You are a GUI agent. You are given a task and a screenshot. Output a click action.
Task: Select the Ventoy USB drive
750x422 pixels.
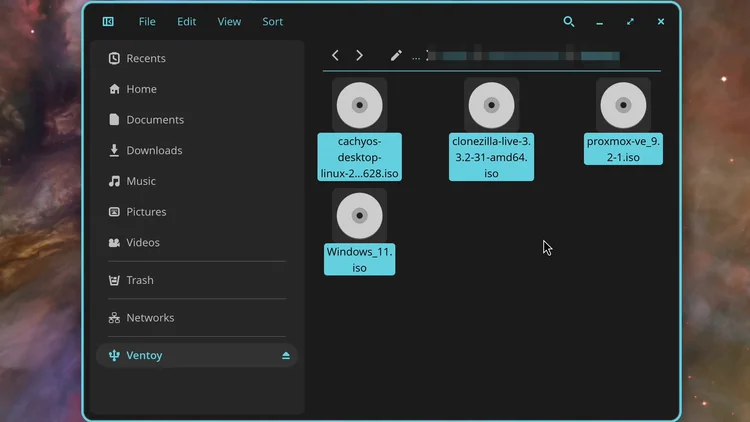(197, 355)
